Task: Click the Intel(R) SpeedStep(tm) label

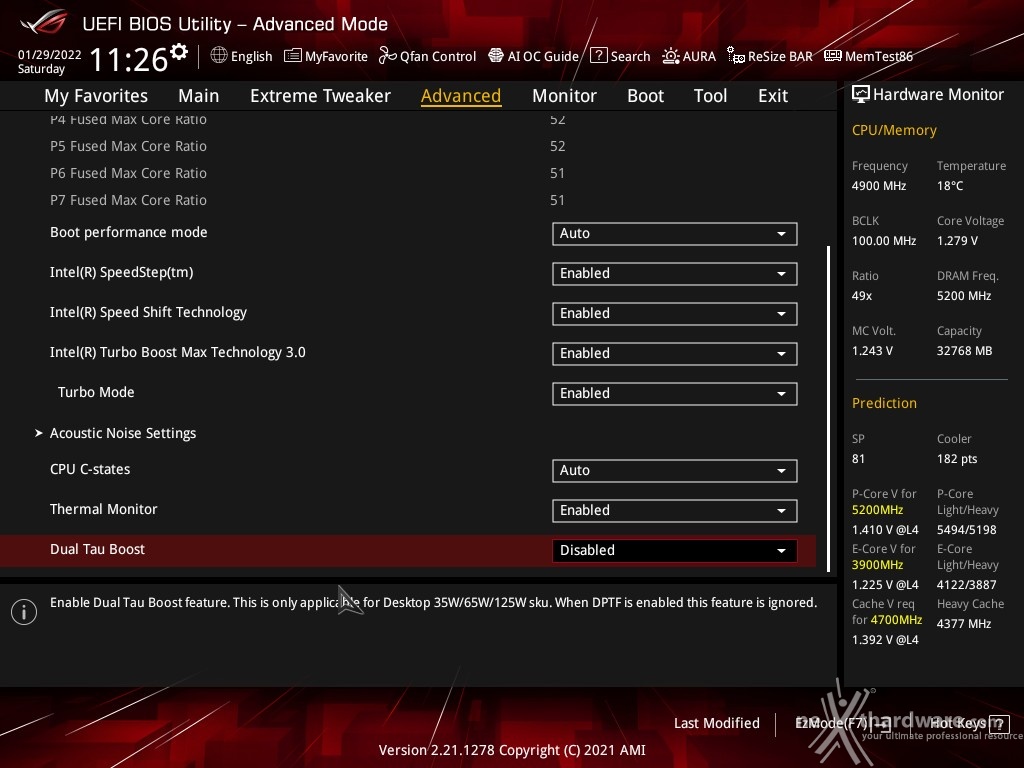Action: [121, 272]
